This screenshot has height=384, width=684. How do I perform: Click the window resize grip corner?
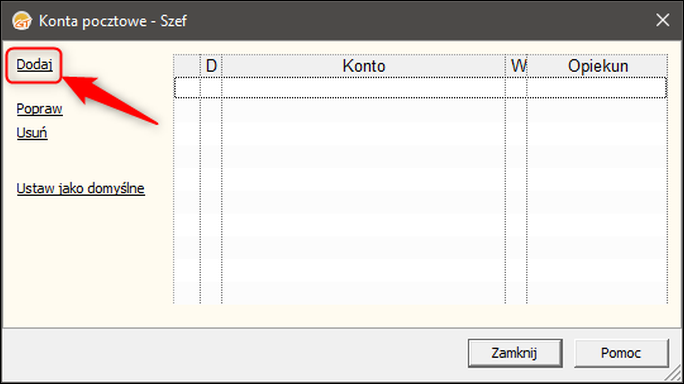click(x=674, y=374)
